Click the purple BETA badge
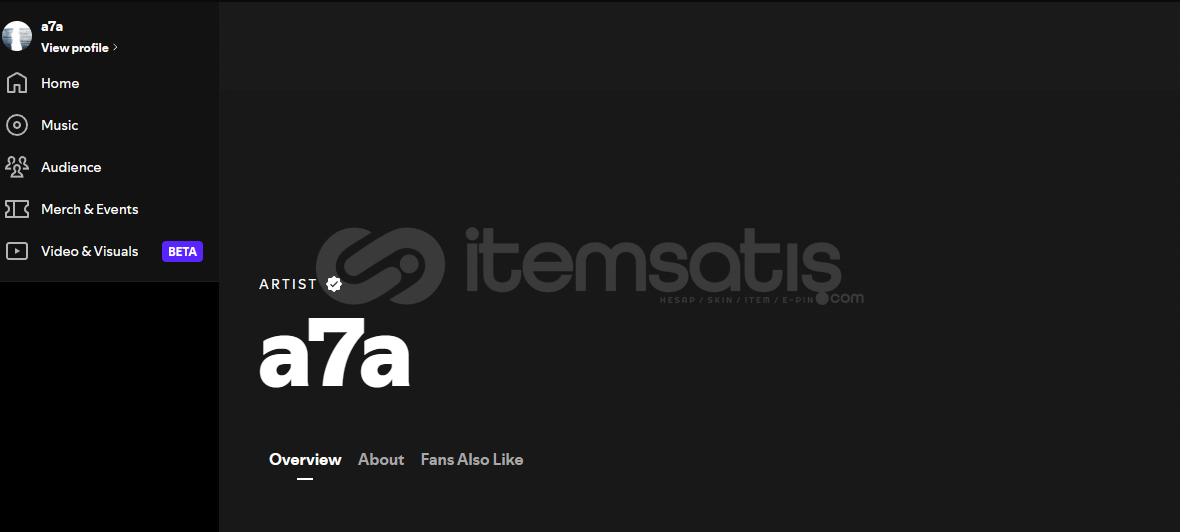The image size is (1180, 532). pos(182,251)
